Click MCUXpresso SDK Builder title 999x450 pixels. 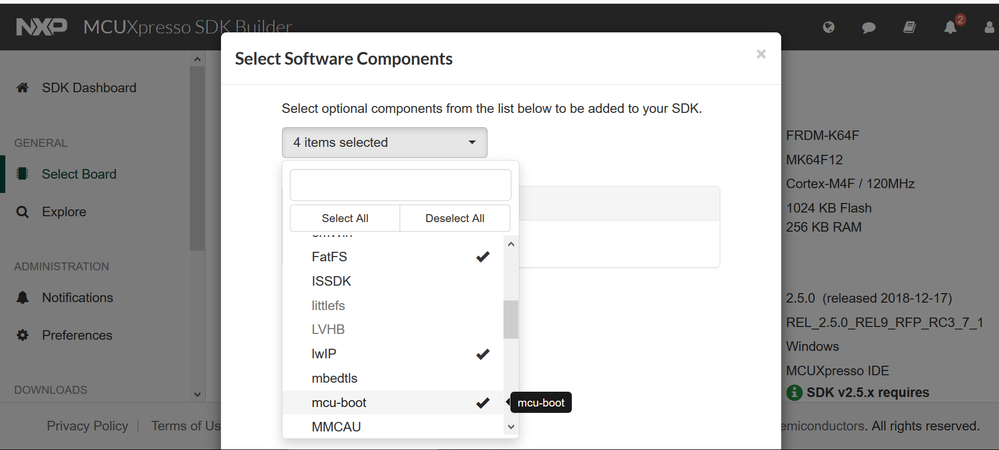pyautogui.click(x=187, y=27)
